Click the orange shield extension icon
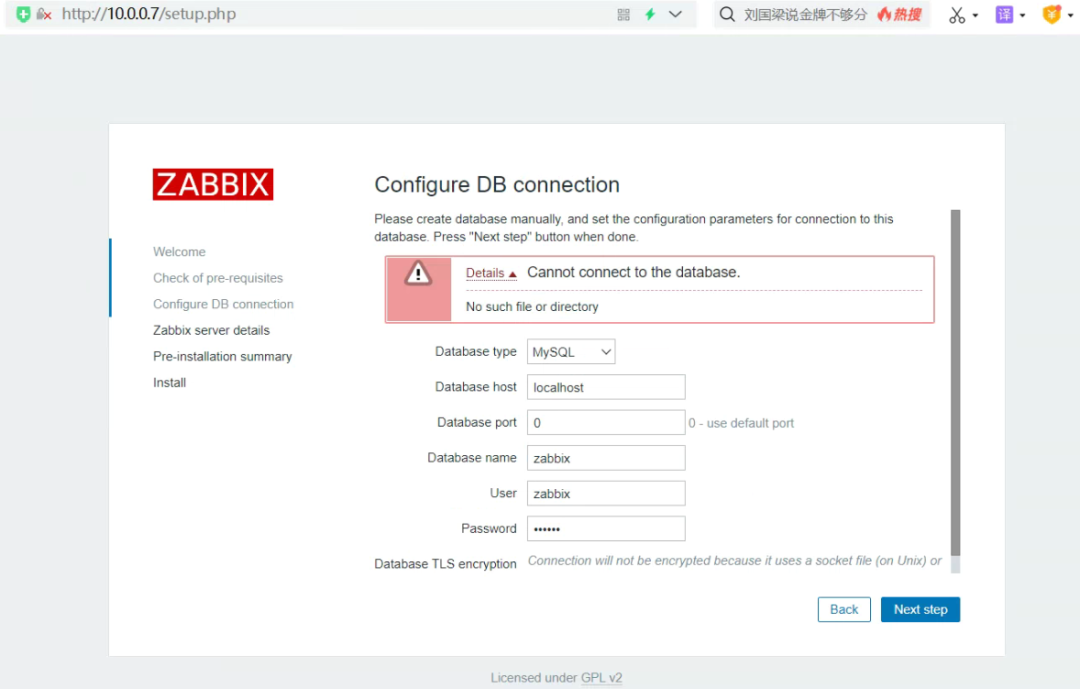The height and width of the screenshot is (689, 1080). coord(1051,15)
